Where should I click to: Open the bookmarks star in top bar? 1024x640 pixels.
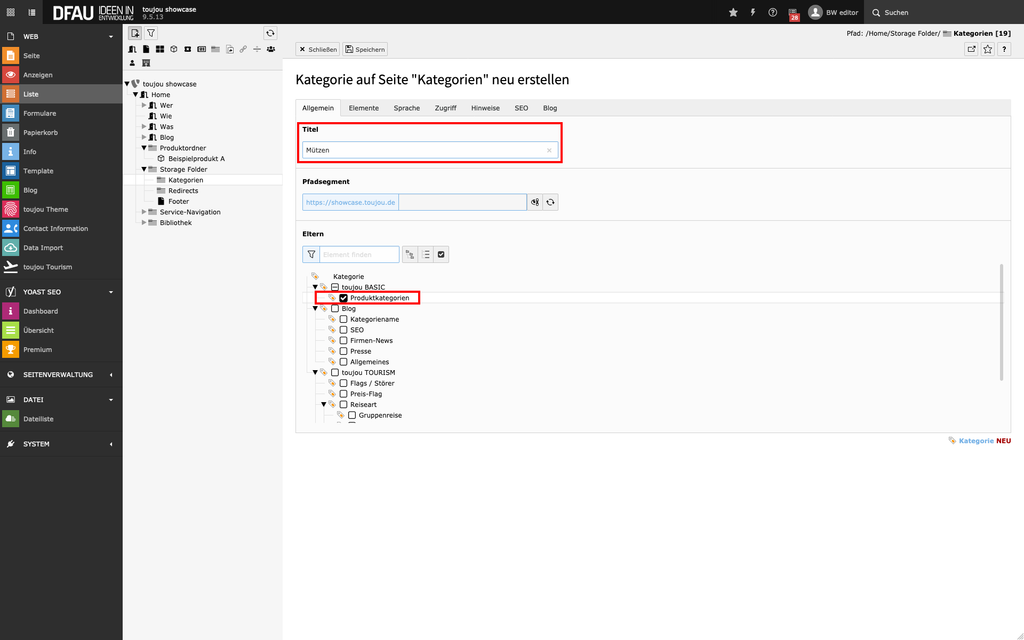click(x=733, y=12)
